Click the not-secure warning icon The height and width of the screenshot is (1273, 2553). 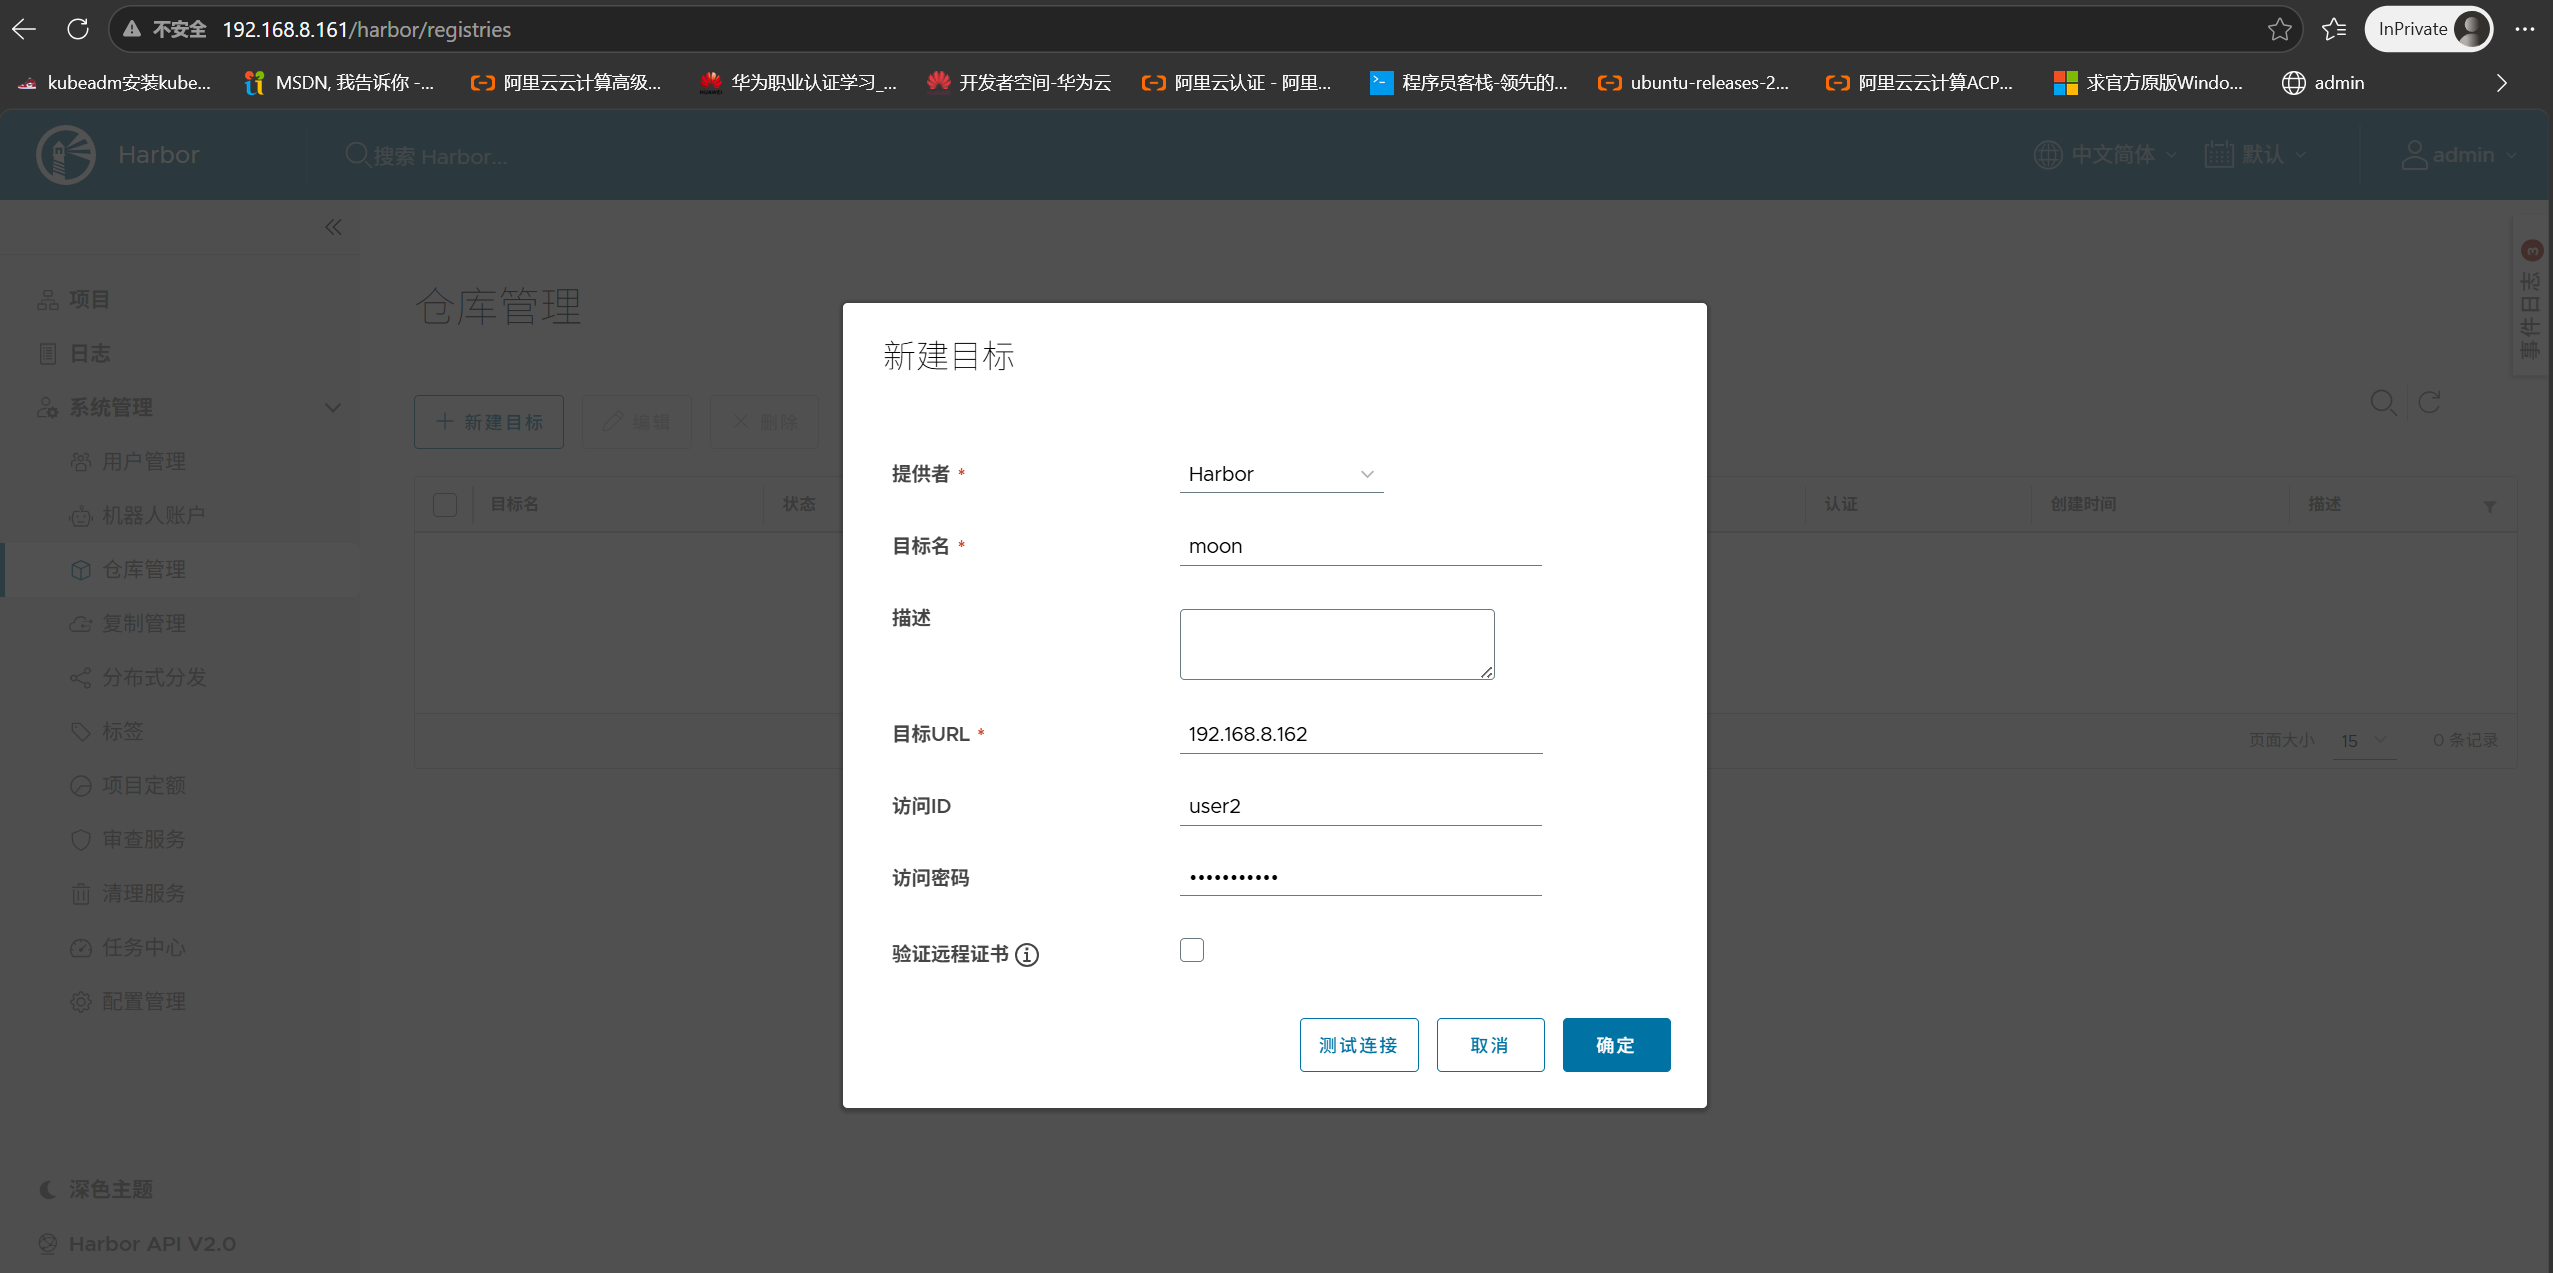point(132,29)
